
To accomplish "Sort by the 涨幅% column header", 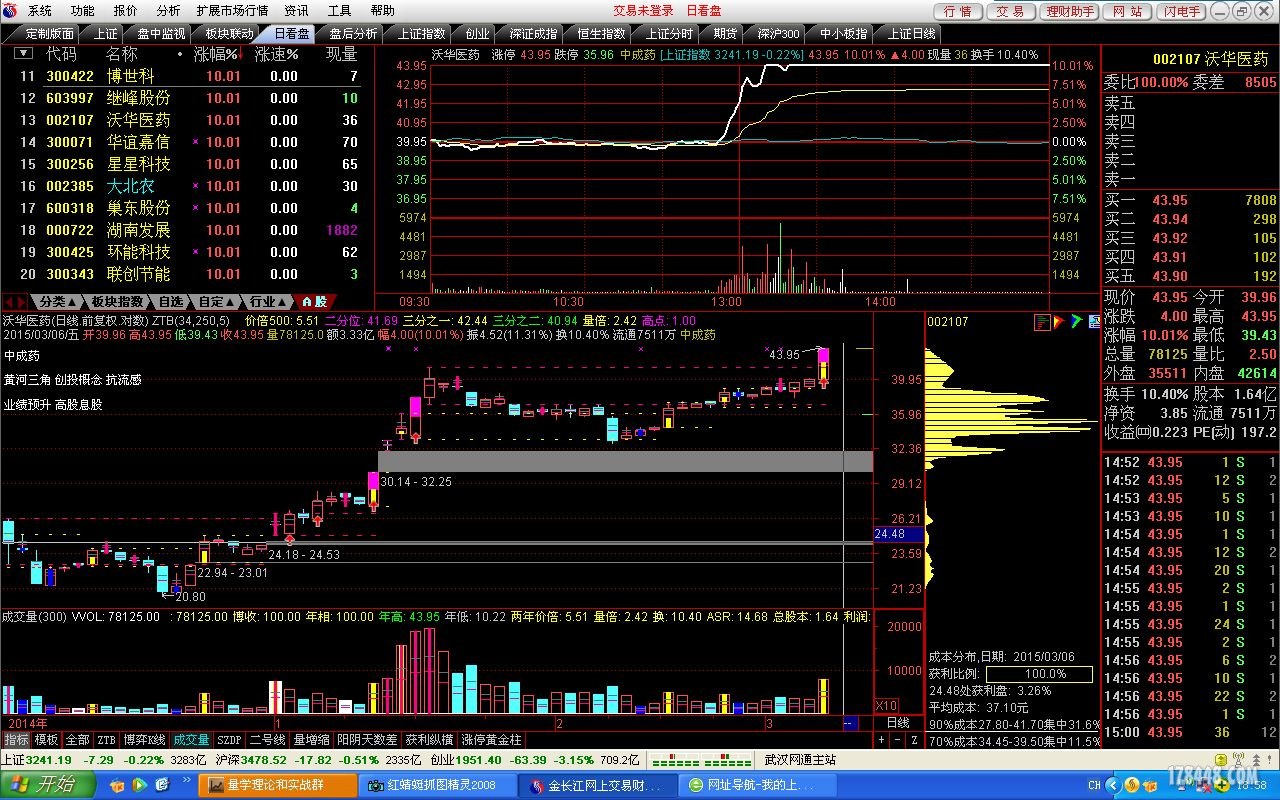I will coord(217,54).
